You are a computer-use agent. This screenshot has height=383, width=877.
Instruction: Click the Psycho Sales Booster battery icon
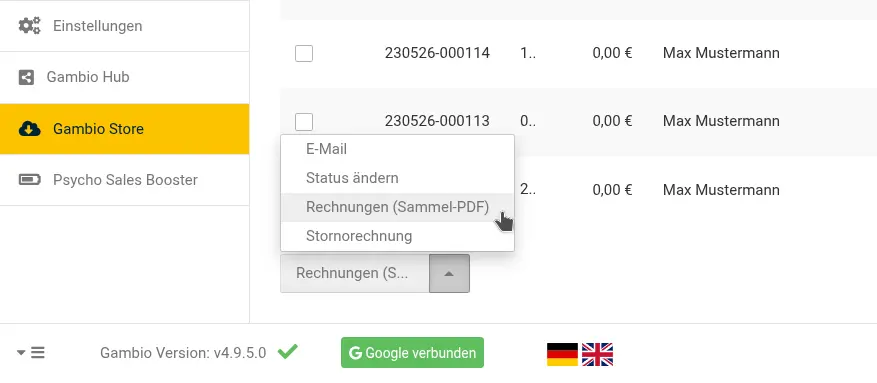(x=30, y=180)
